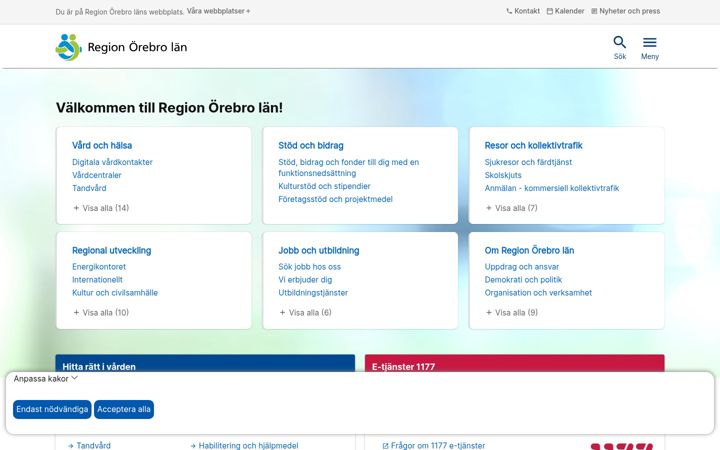Open Internationellt link
This screenshot has height=450, width=720.
pos(97,280)
